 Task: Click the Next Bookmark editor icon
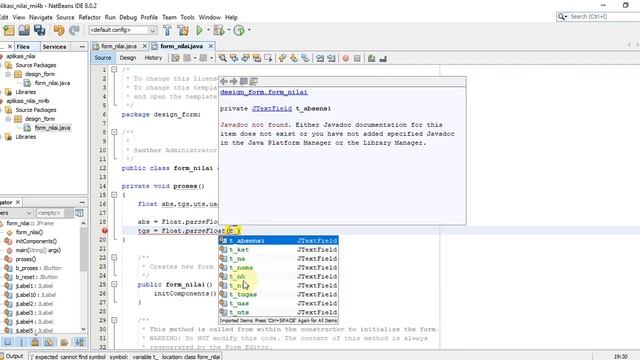pos(294,58)
